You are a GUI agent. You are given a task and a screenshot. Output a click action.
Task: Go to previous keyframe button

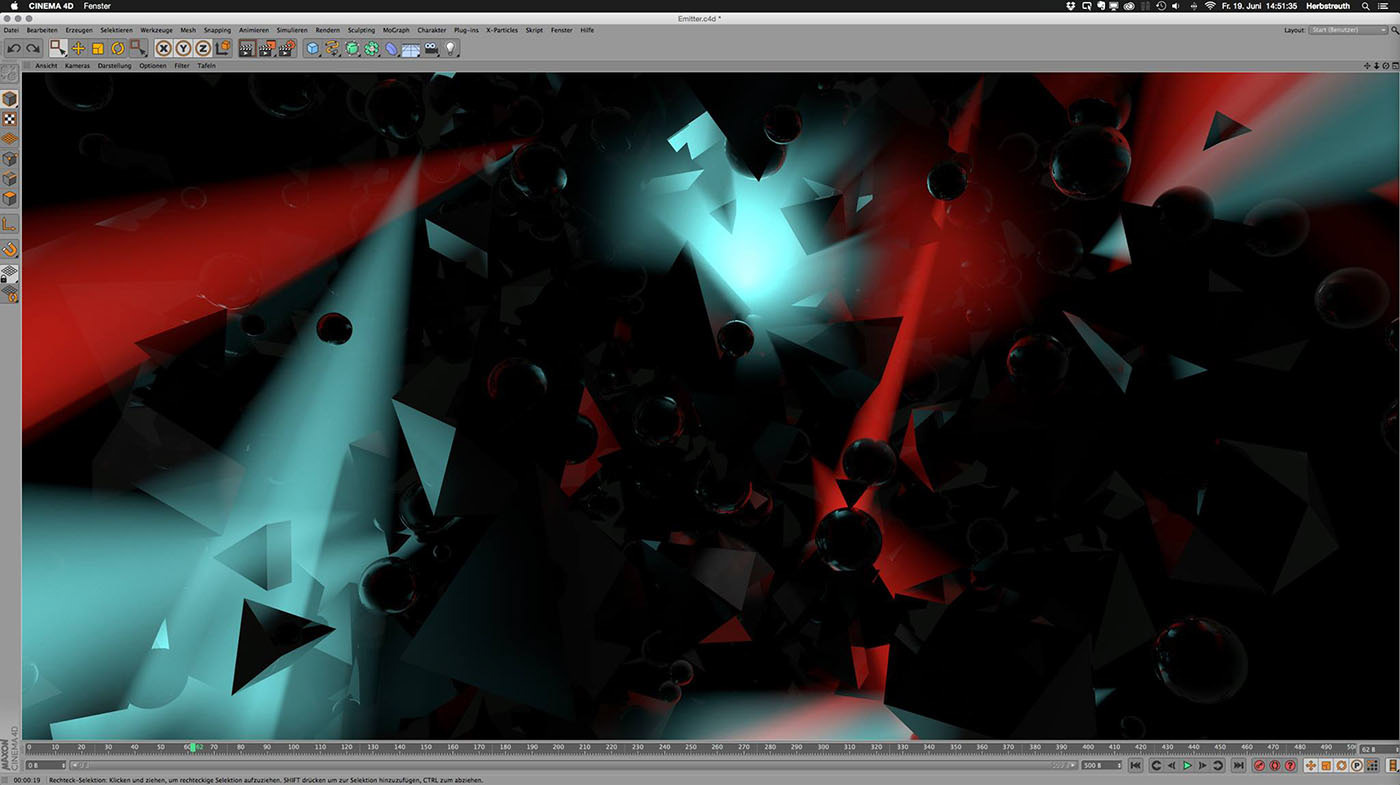(x=1156, y=765)
